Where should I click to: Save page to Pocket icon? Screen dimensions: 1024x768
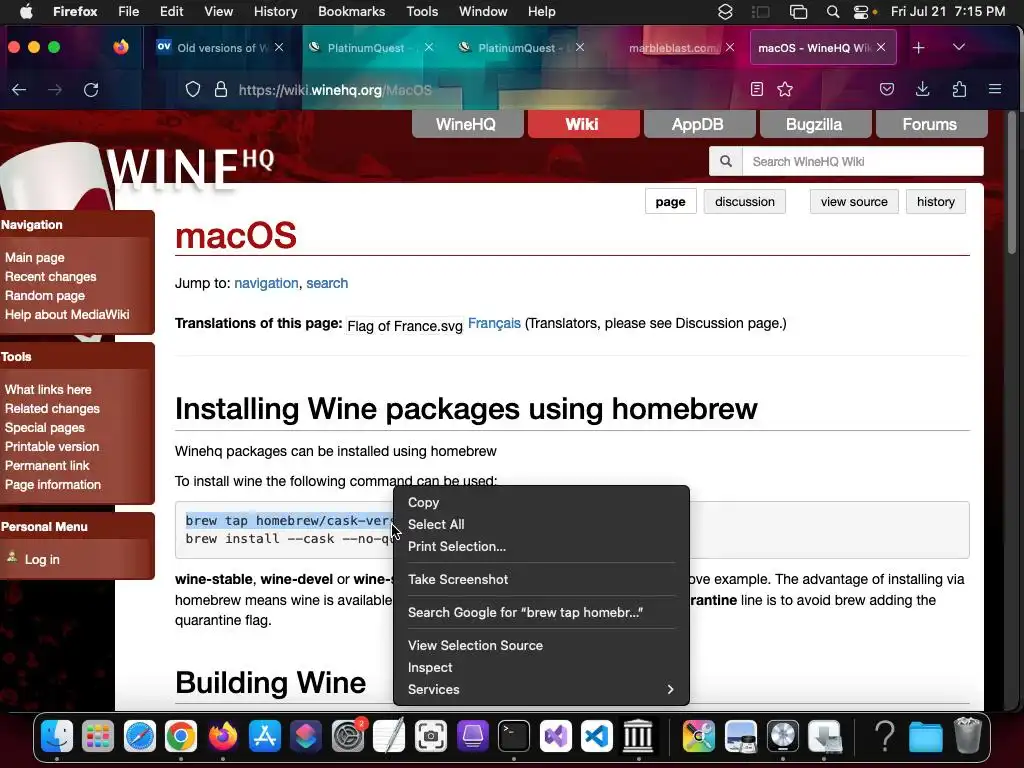tap(886, 89)
